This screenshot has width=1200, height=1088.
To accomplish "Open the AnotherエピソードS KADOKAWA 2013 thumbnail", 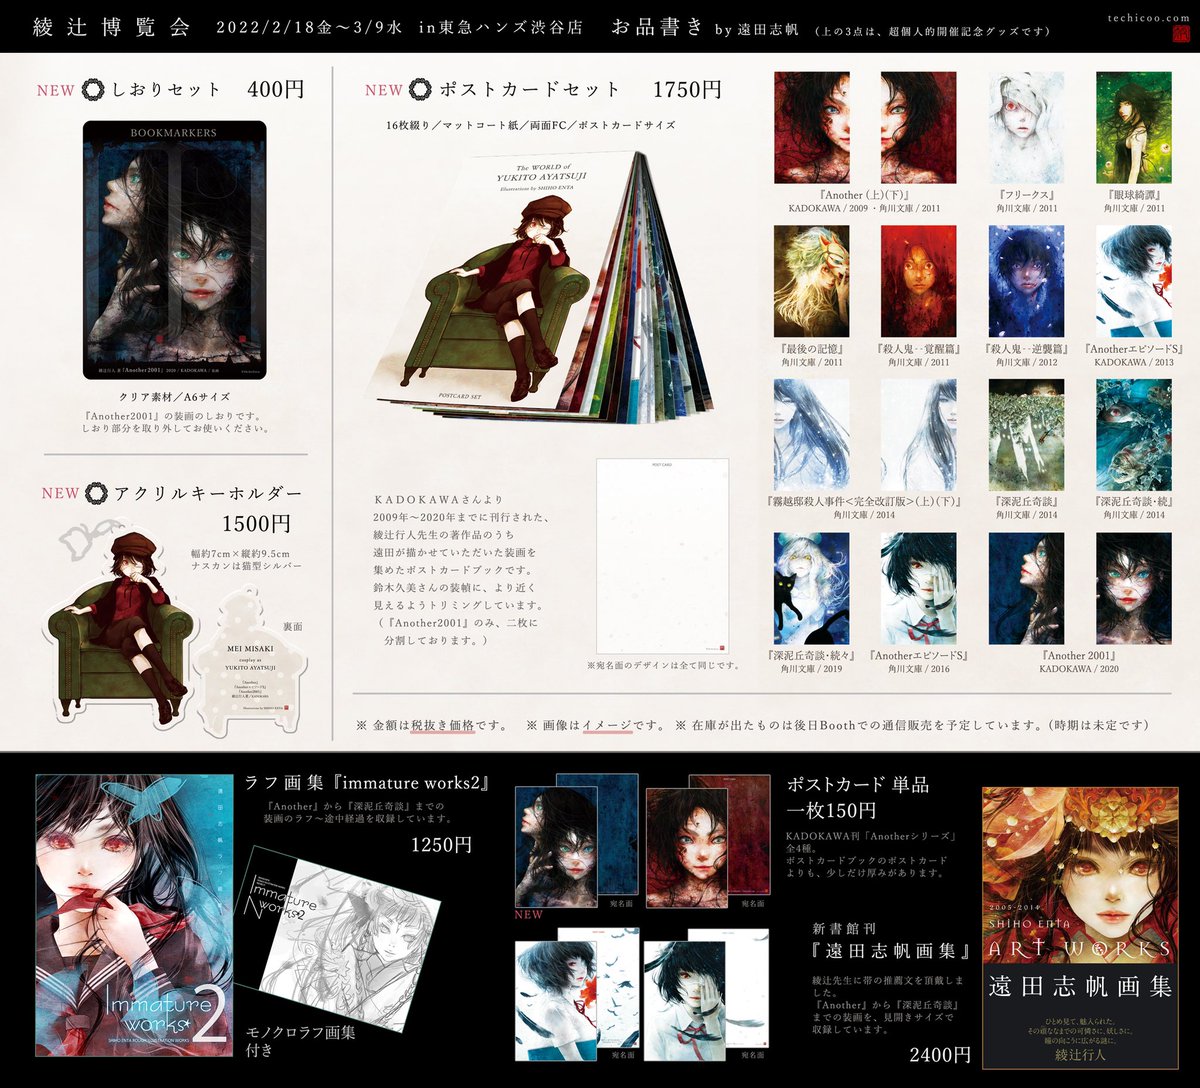I will 1134,281.
